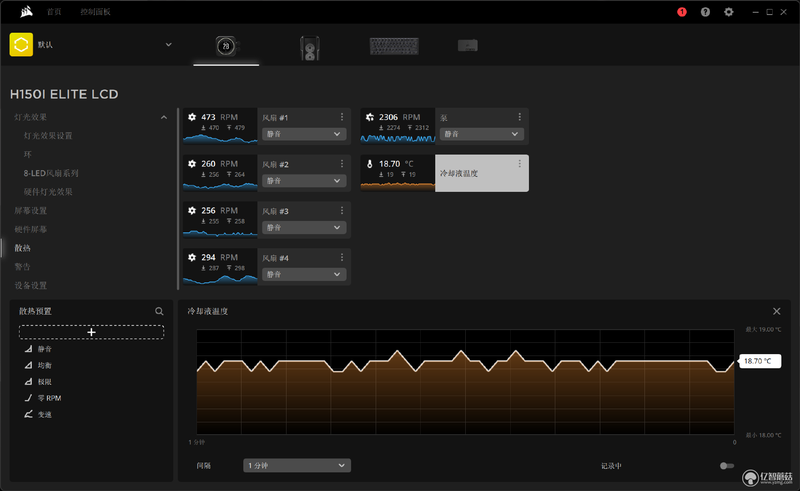
Task: Click the yellow default profile icon
Action: pos(21,44)
